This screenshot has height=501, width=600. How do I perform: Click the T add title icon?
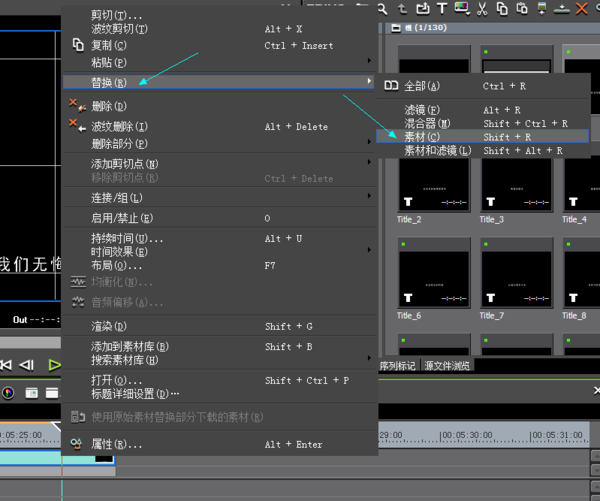coord(442,8)
